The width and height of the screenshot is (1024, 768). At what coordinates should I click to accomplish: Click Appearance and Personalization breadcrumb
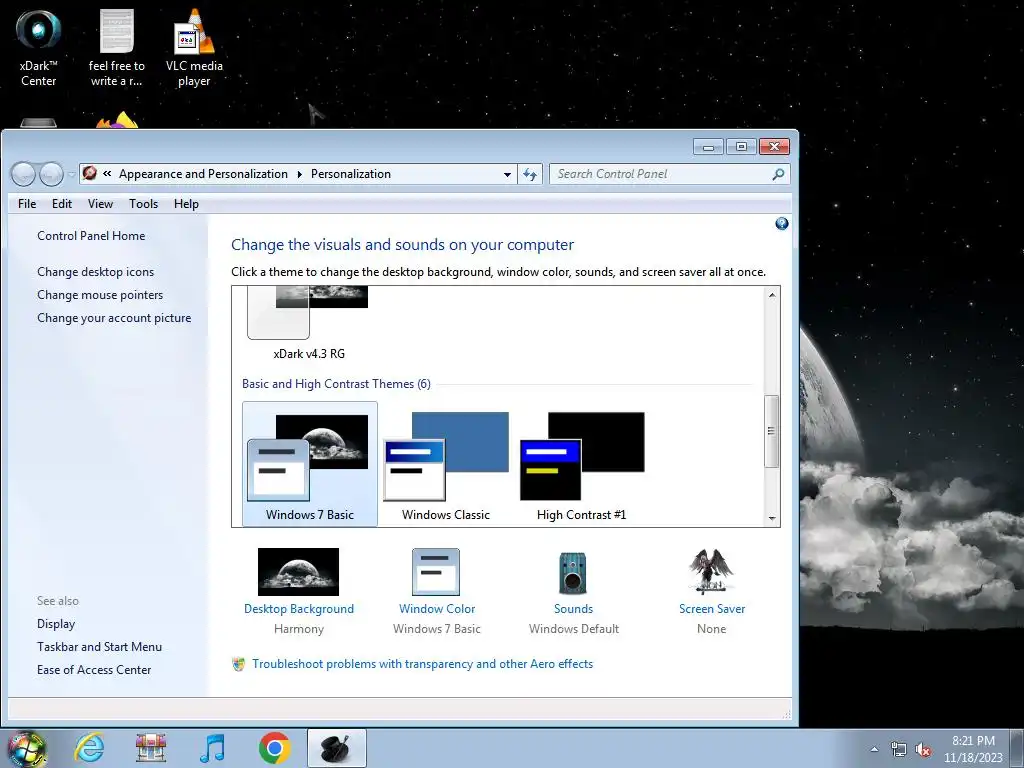point(203,174)
